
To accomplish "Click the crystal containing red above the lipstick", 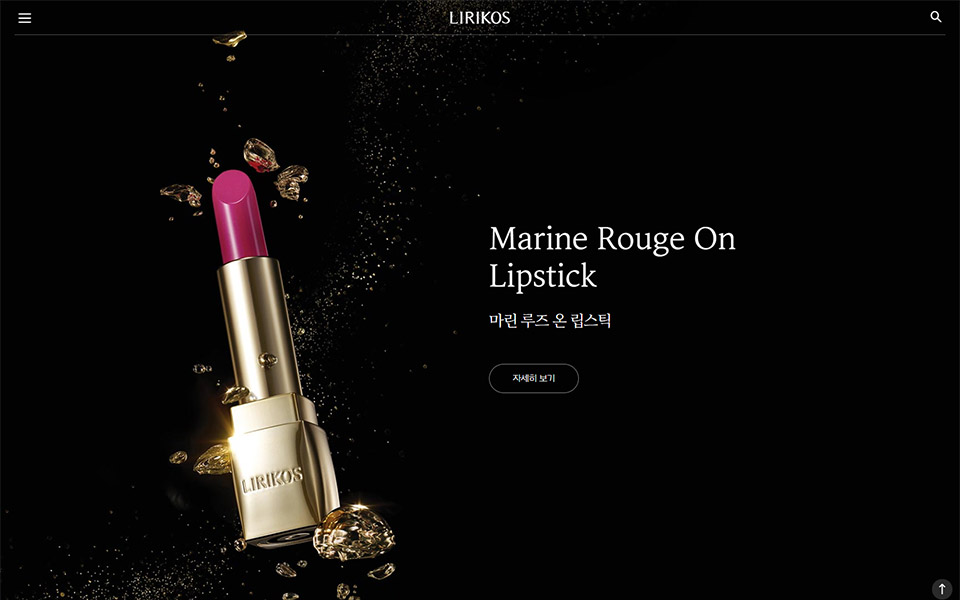I will 260,156.
